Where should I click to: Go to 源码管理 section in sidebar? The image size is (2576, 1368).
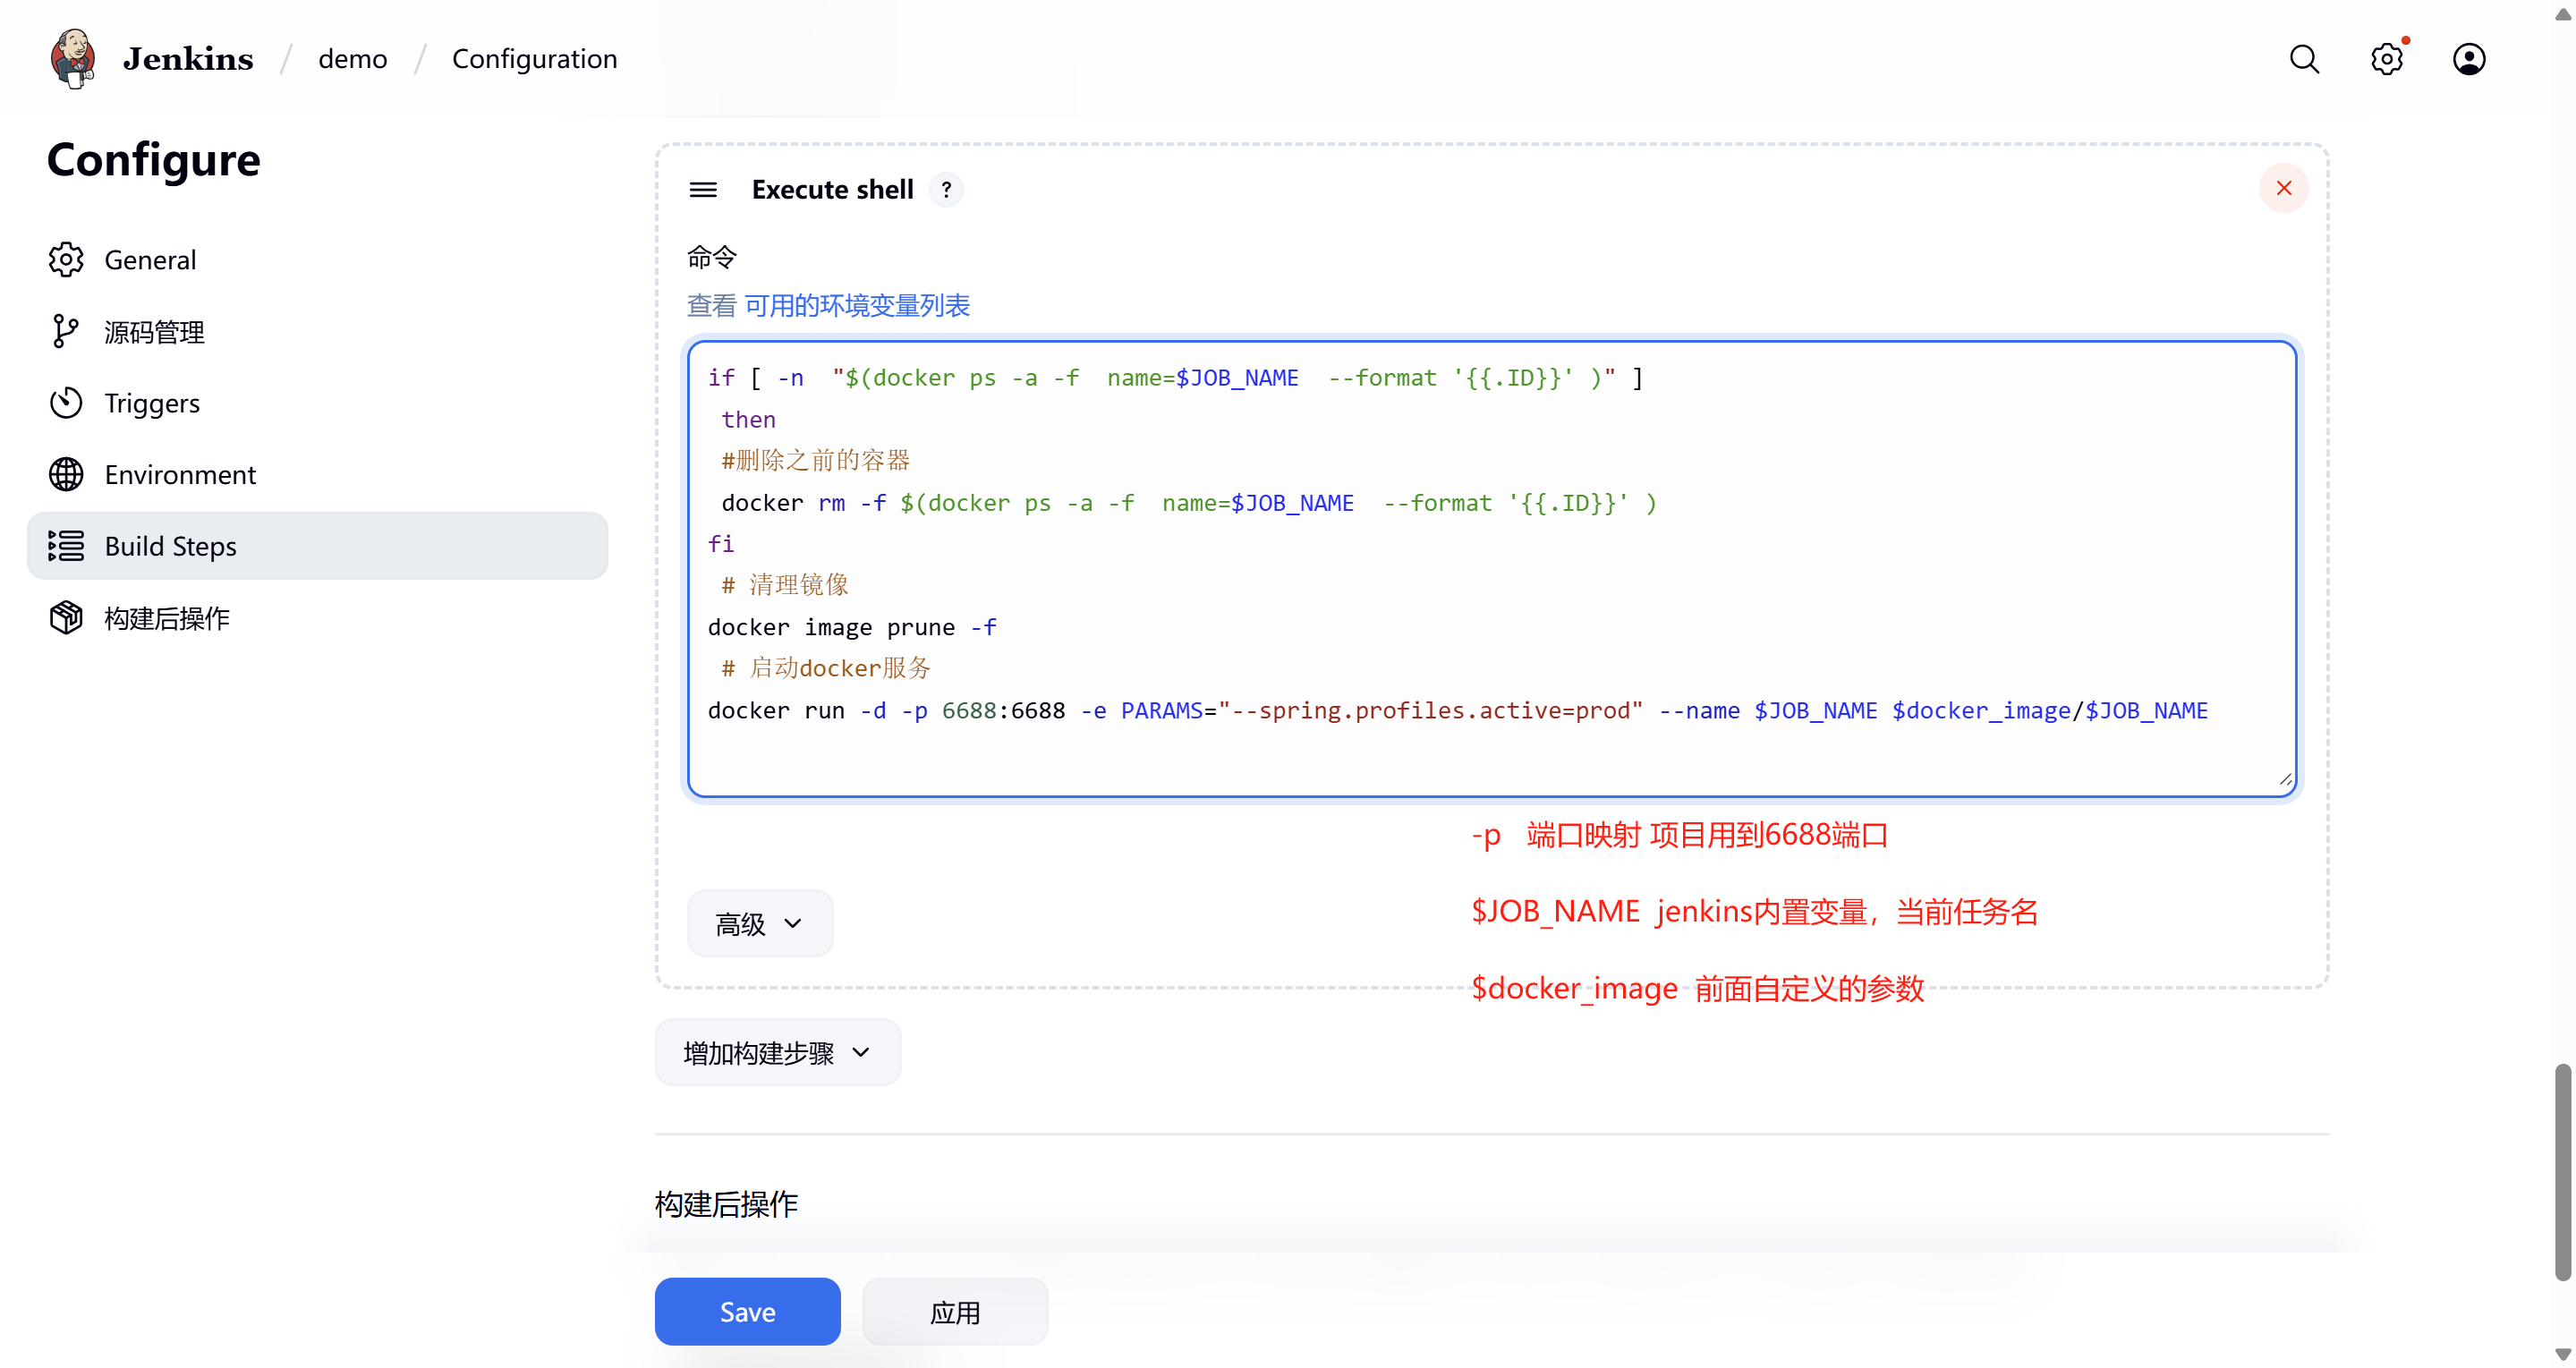pos(154,332)
